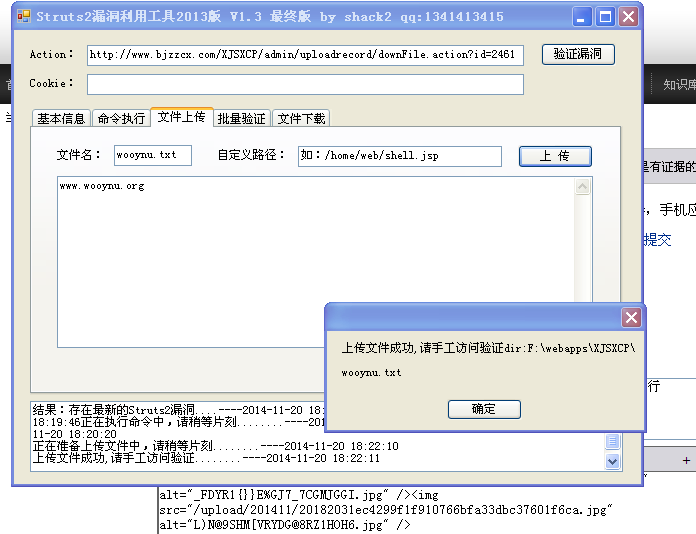
Task: Open the 文件下载 tab
Action: pyautogui.click(x=301, y=119)
